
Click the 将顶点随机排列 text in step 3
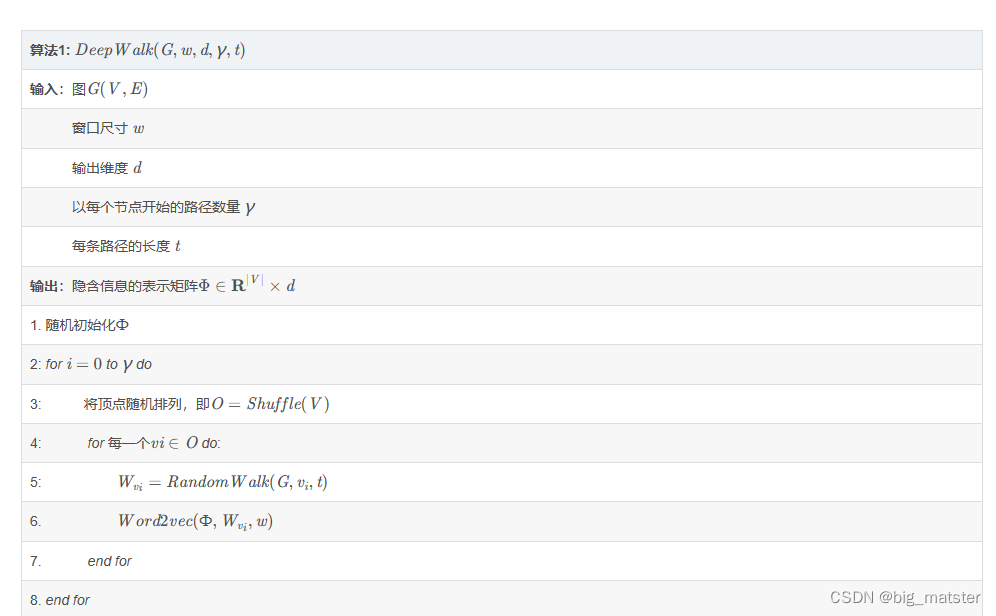tap(138, 404)
